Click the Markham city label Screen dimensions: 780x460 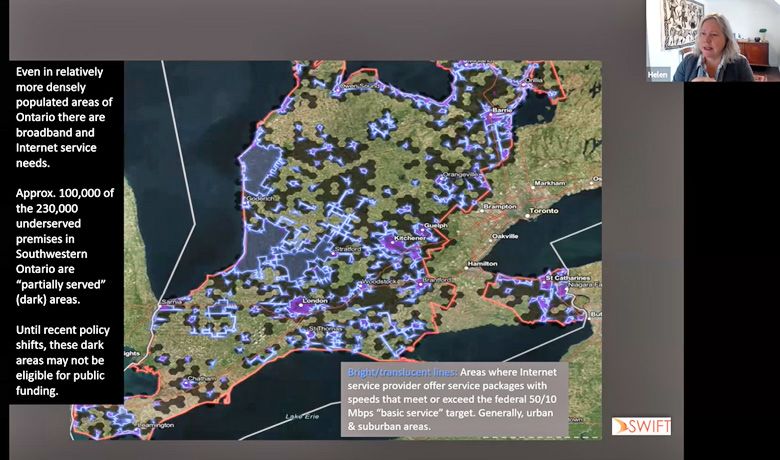(x=550, y=183)
